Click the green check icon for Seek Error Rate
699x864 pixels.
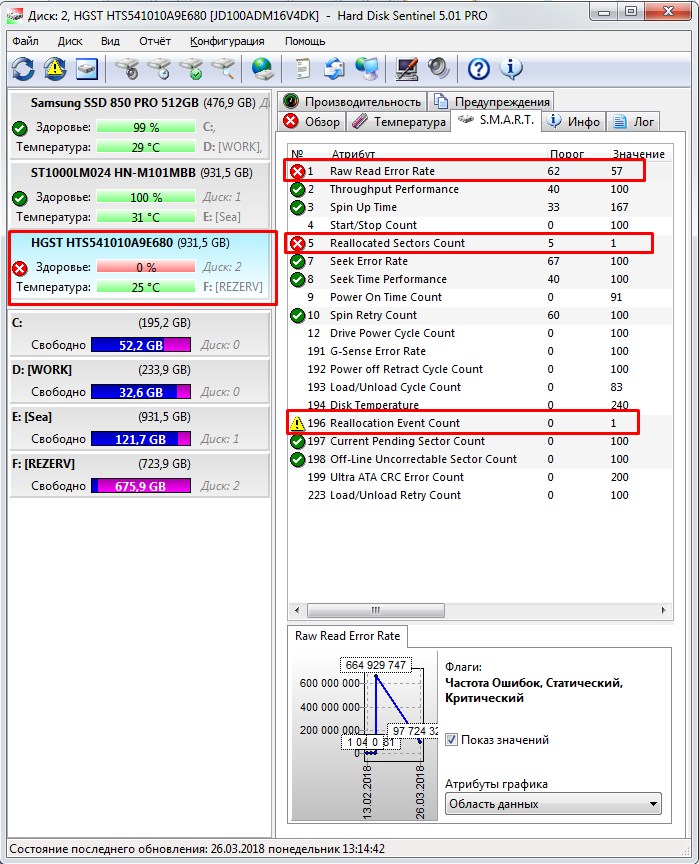[x=297, y=261]
